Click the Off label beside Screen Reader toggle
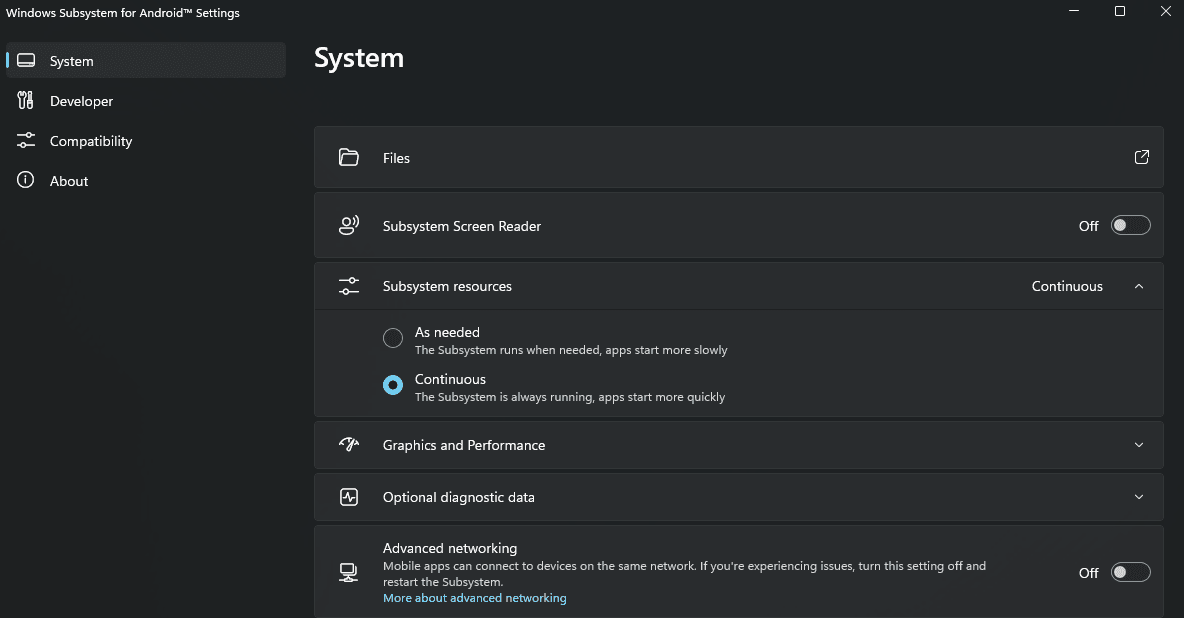This screenshot has height=618, width=1184. pos(1088,226)
